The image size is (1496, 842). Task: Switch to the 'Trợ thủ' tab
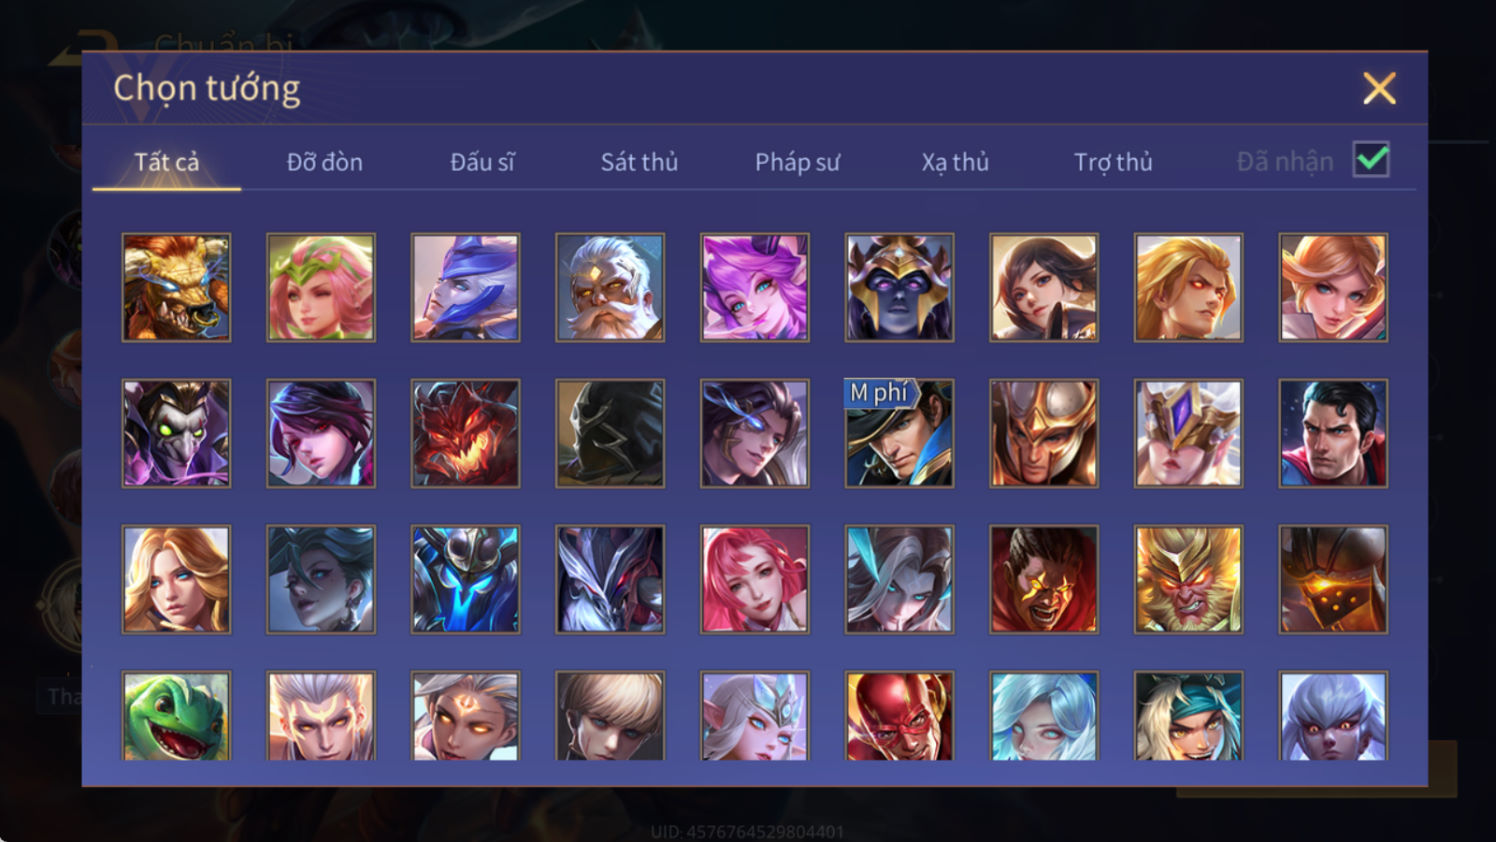[x=1113, y=162]
